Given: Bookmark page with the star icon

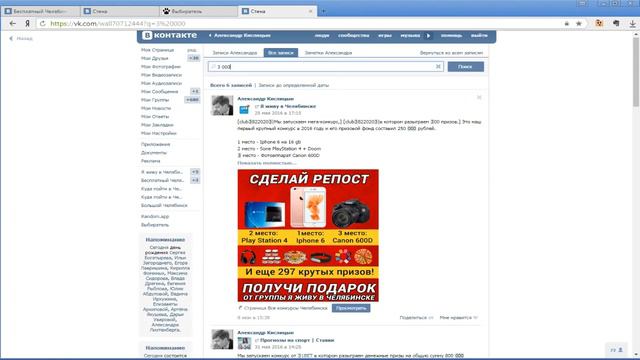Looking at the screenshot, I should coord(578,24).
